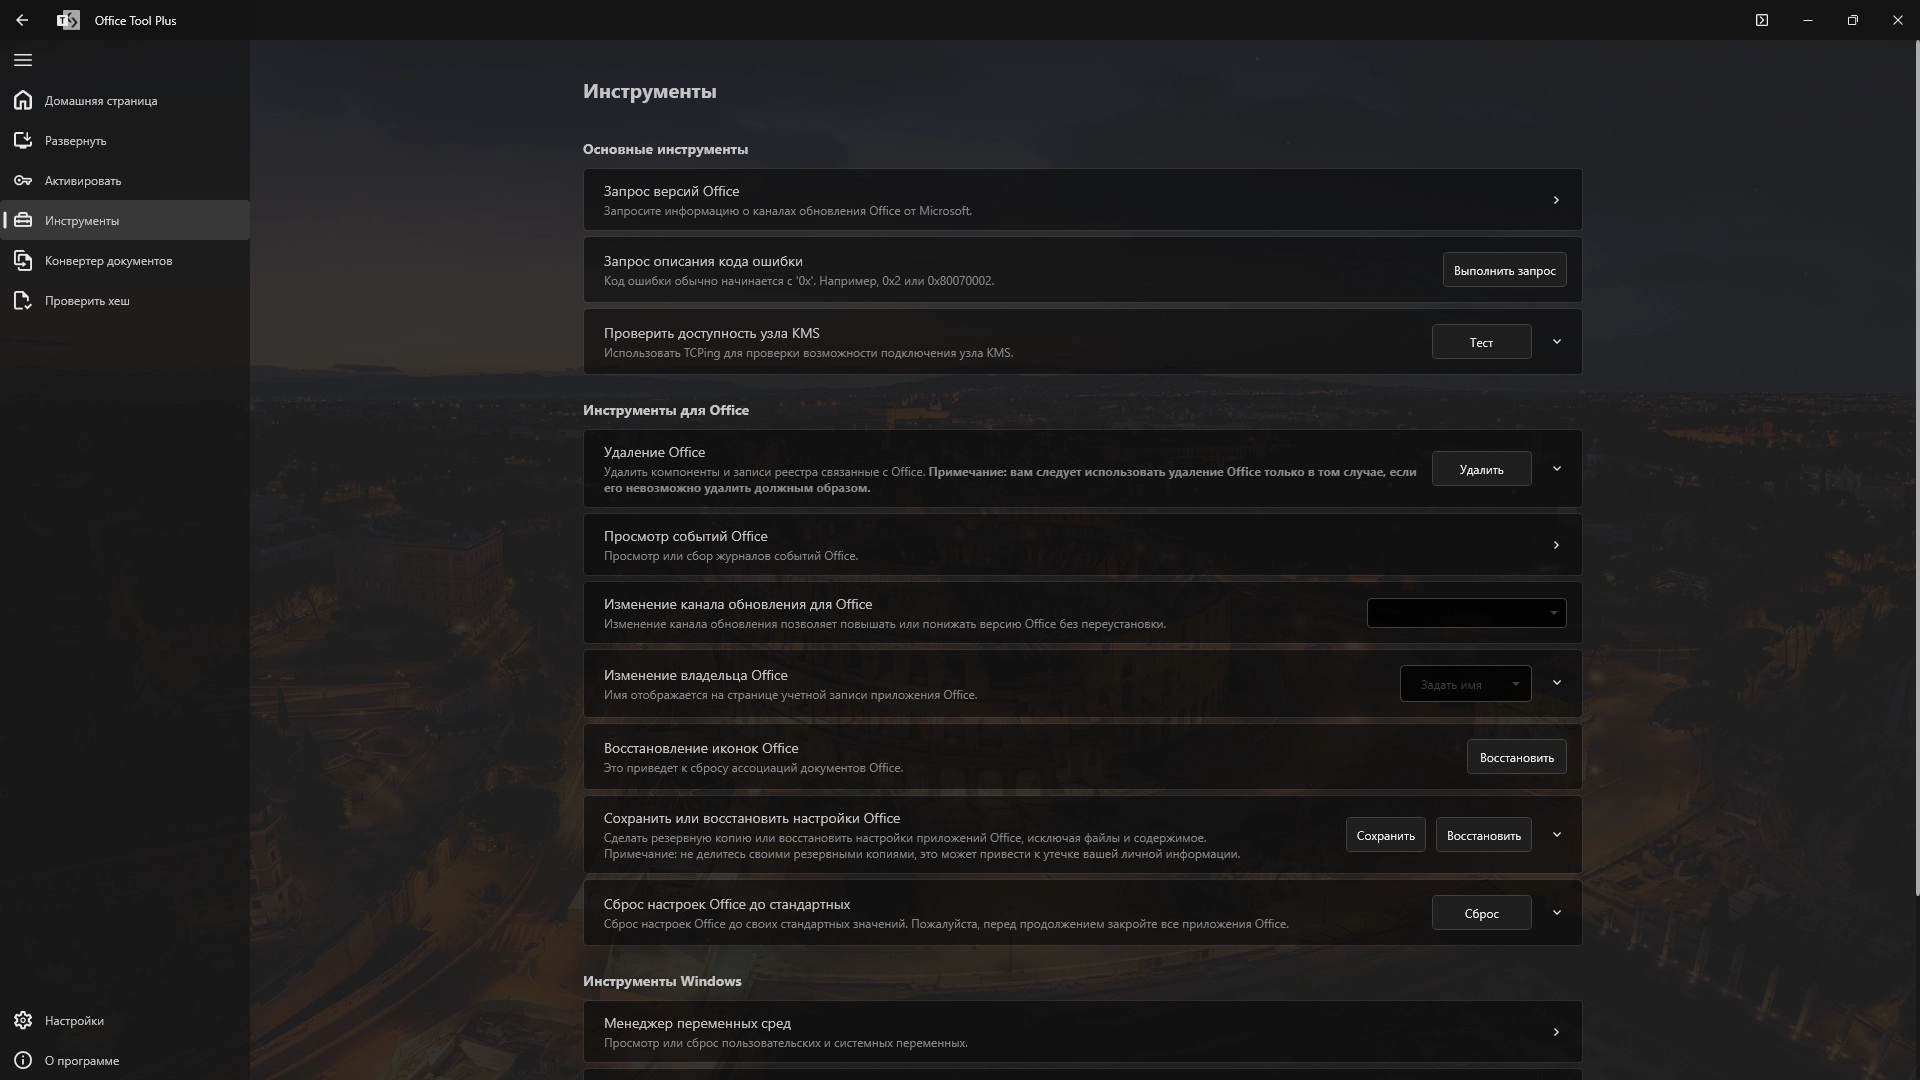This screenshot has height=1080, width=1920.
Task: Click the Выполнить запрос button
Action: 1504,270
